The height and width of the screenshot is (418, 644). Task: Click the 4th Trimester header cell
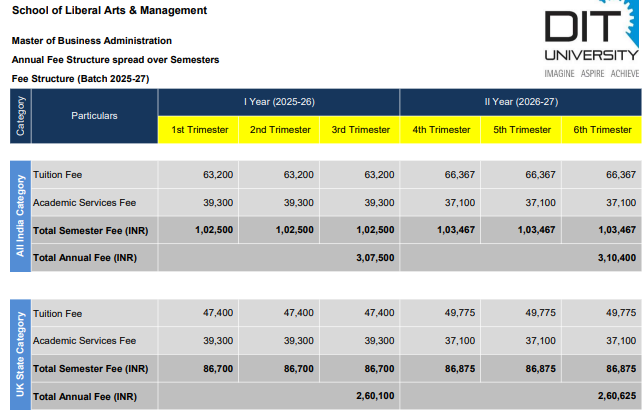(x=440, y=130)
